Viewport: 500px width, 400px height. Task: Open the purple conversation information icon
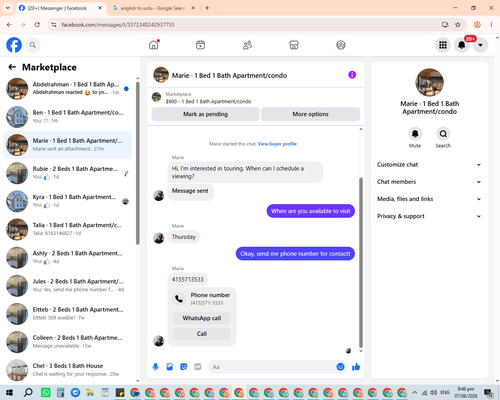352,75
